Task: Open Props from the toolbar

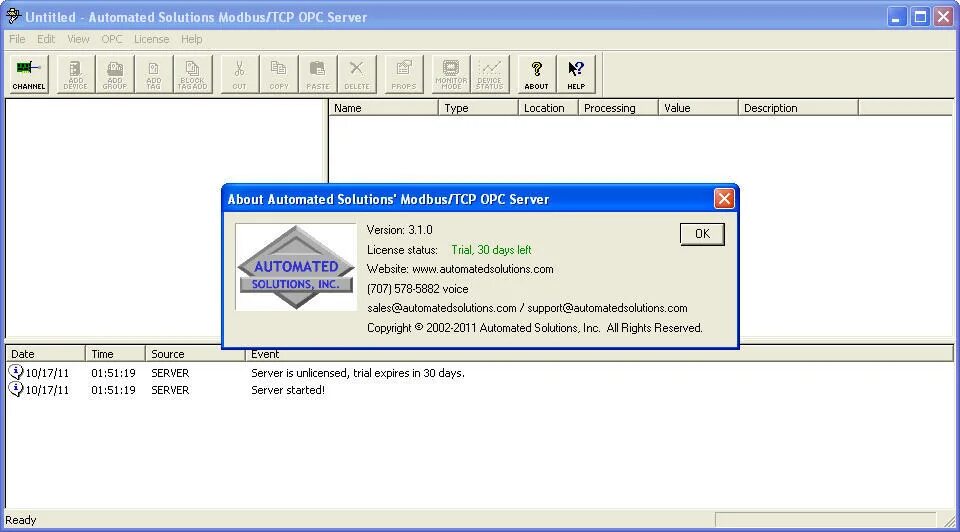Action: tap(403, 74)
